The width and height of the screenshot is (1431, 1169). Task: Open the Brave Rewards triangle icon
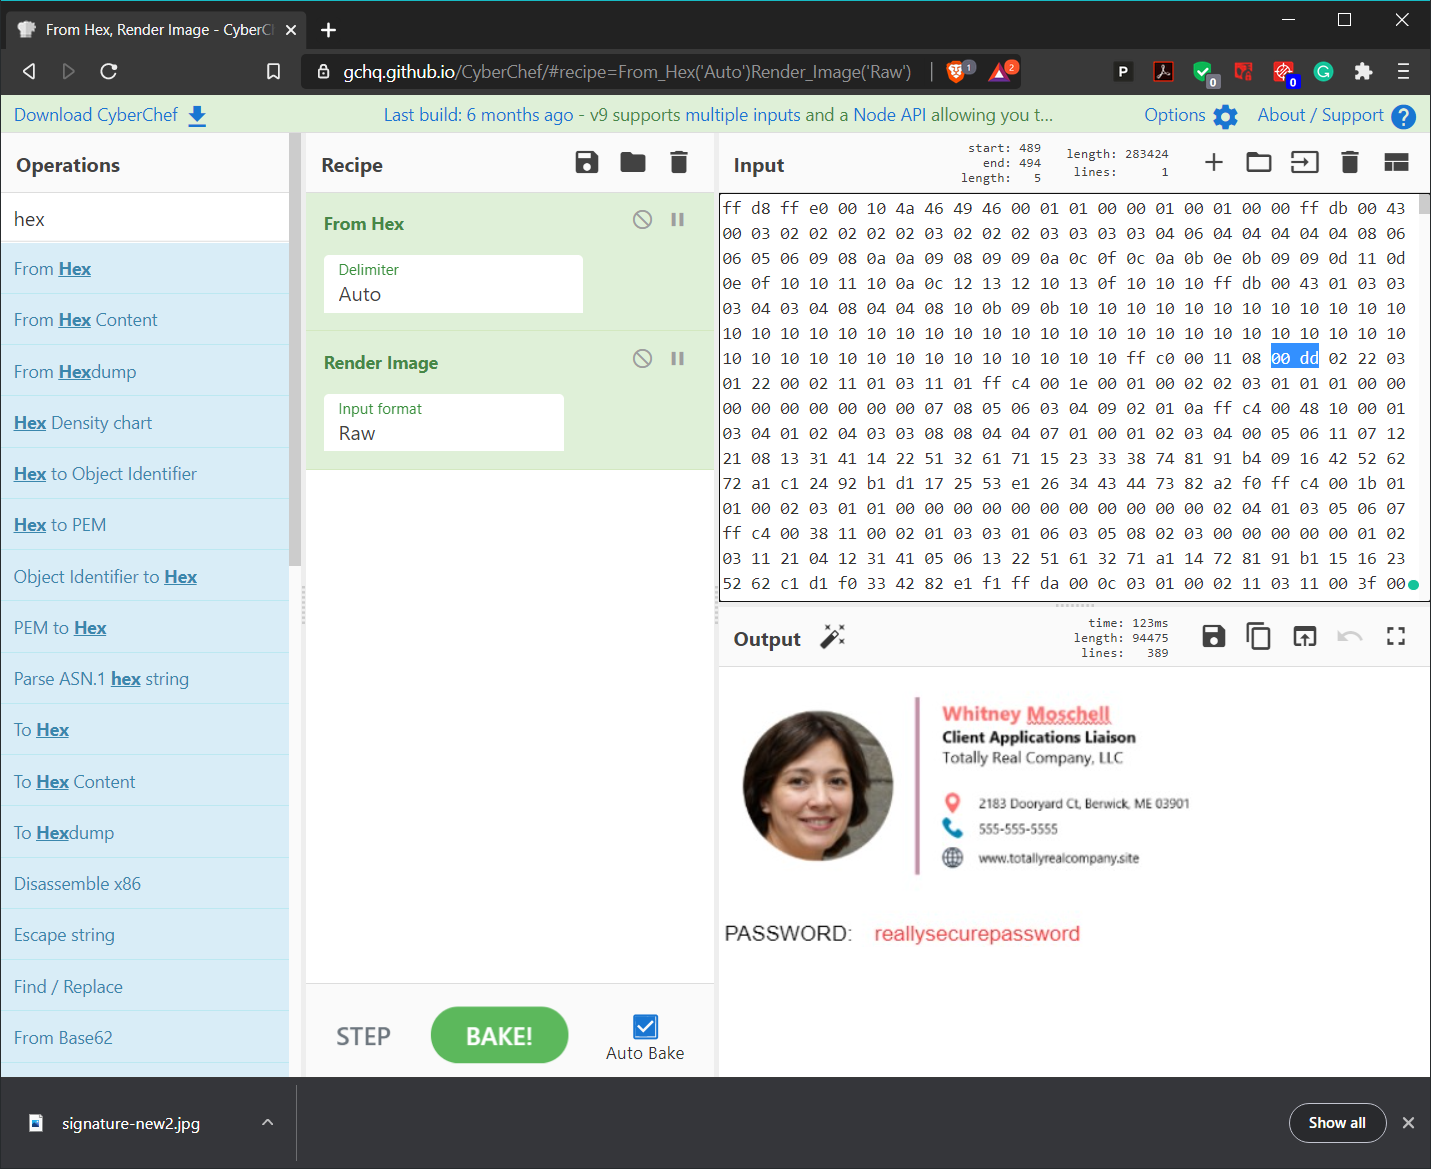point(999,71)
